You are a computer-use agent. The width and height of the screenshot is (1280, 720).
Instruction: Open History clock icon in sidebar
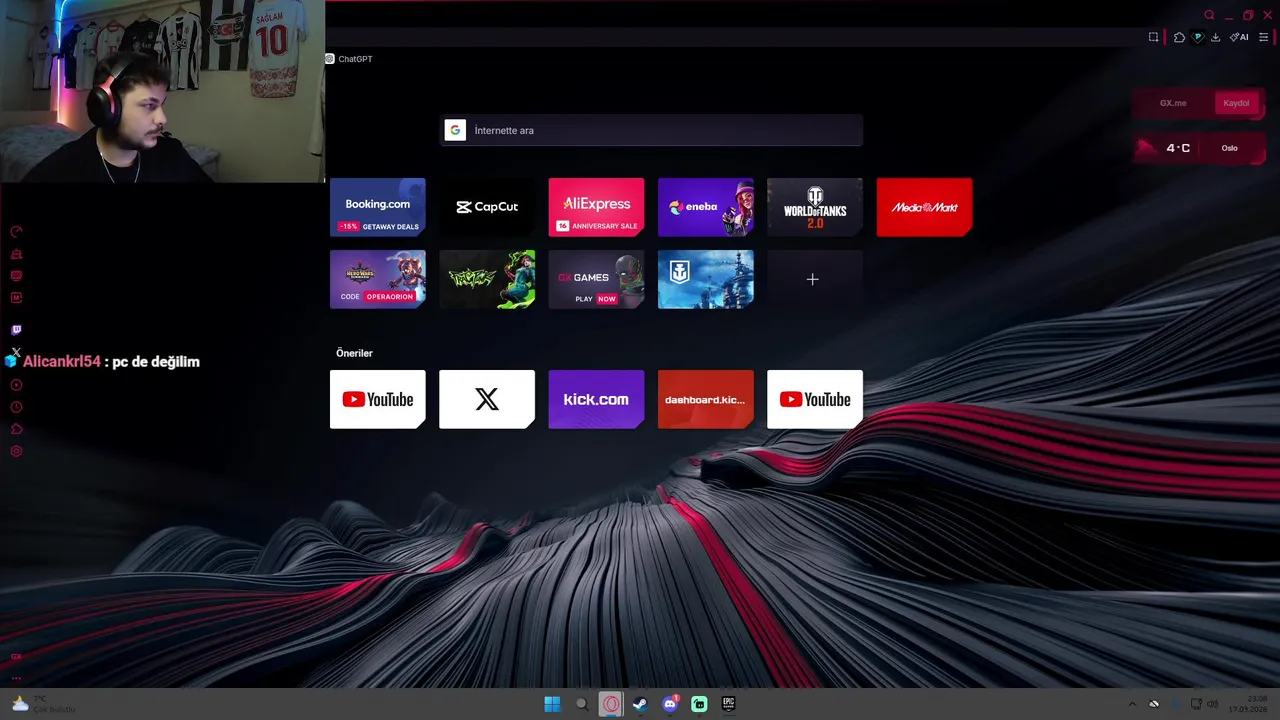[16, 407]
